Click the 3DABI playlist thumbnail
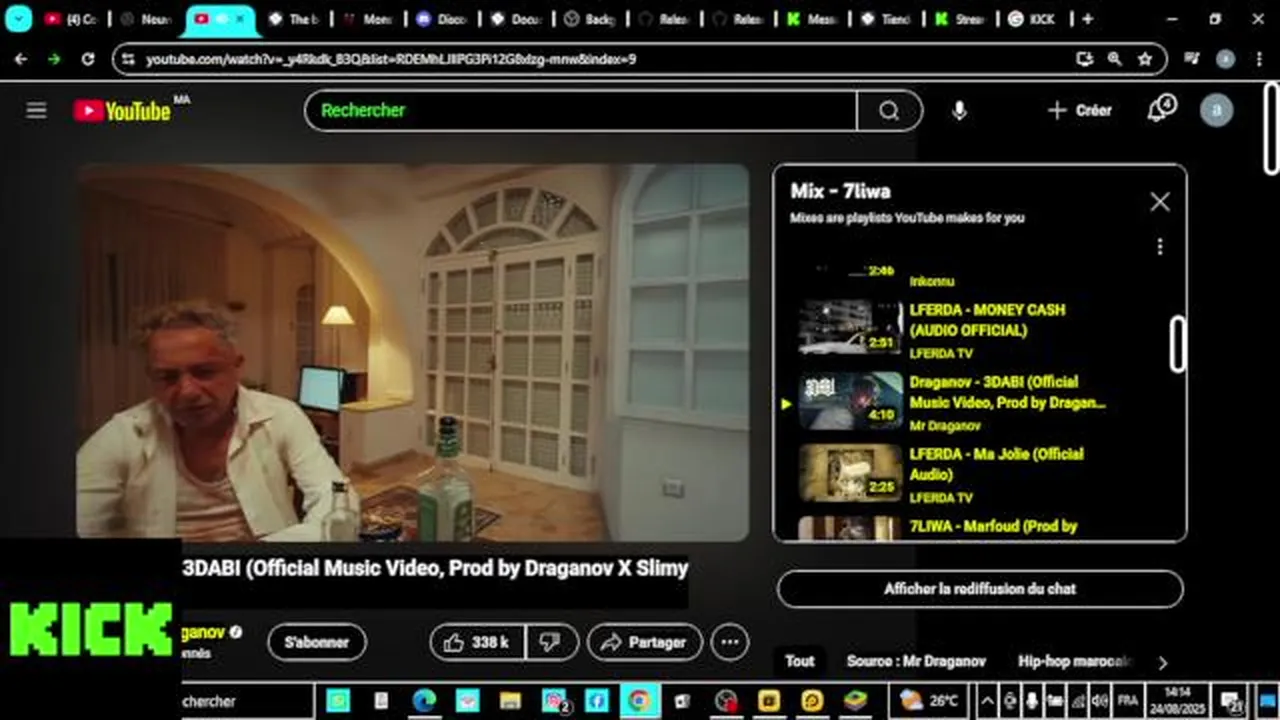 pyautogui.click(x=850, y=400)
